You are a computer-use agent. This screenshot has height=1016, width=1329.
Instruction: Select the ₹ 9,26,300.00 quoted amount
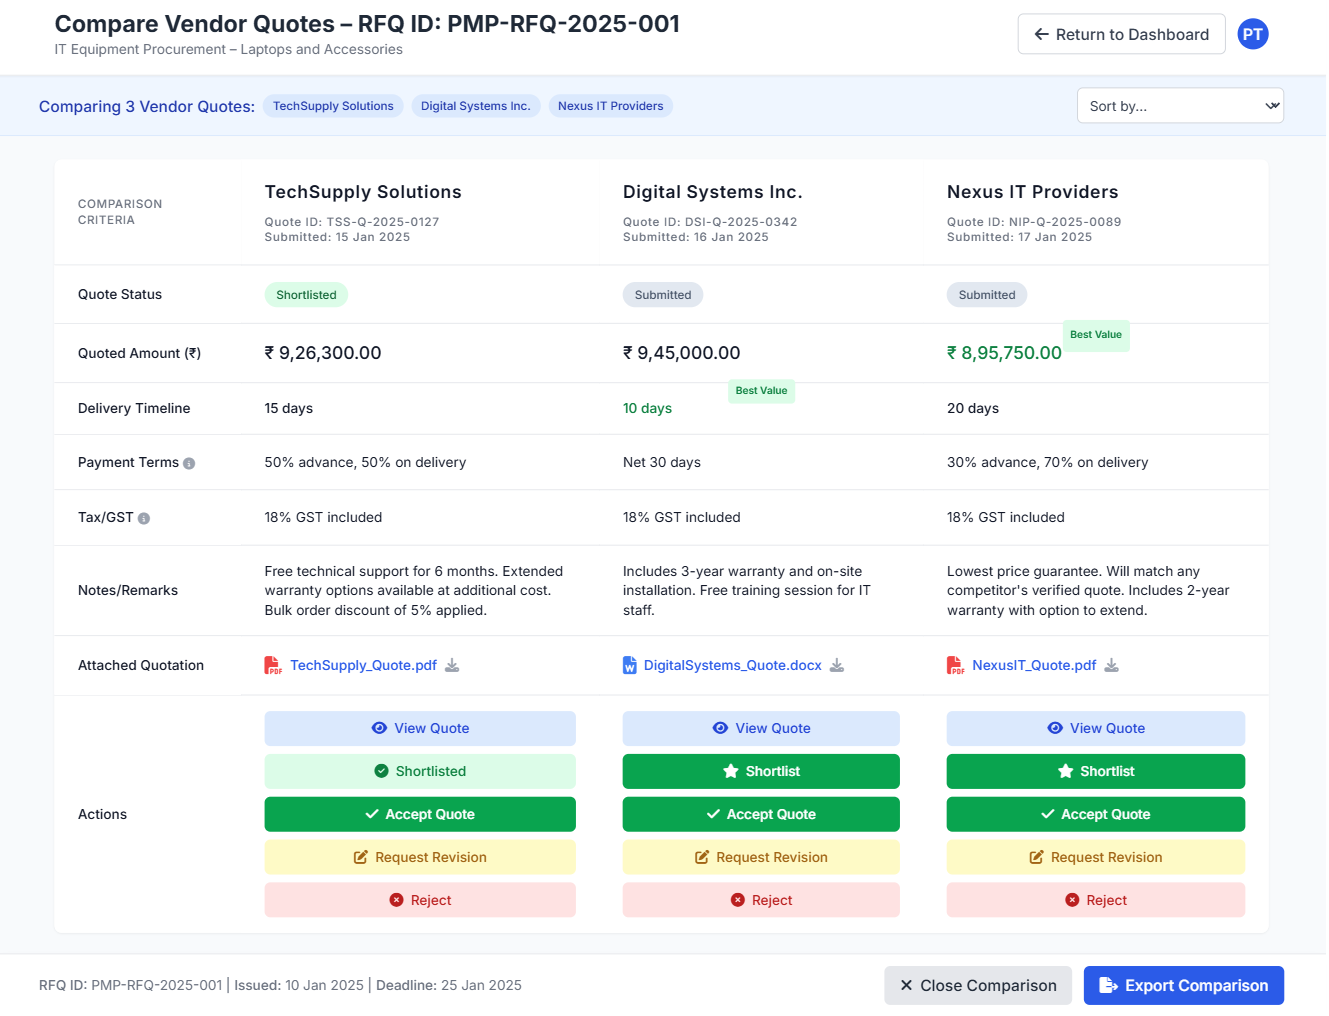click(323, 353)
